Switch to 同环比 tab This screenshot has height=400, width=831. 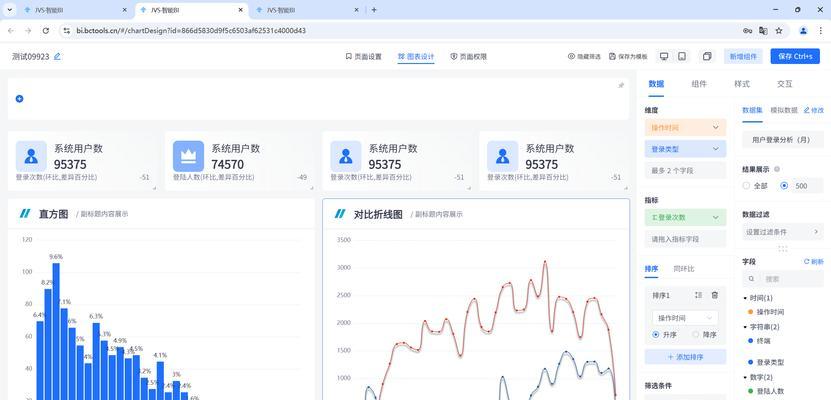click(x=683, y=269)
